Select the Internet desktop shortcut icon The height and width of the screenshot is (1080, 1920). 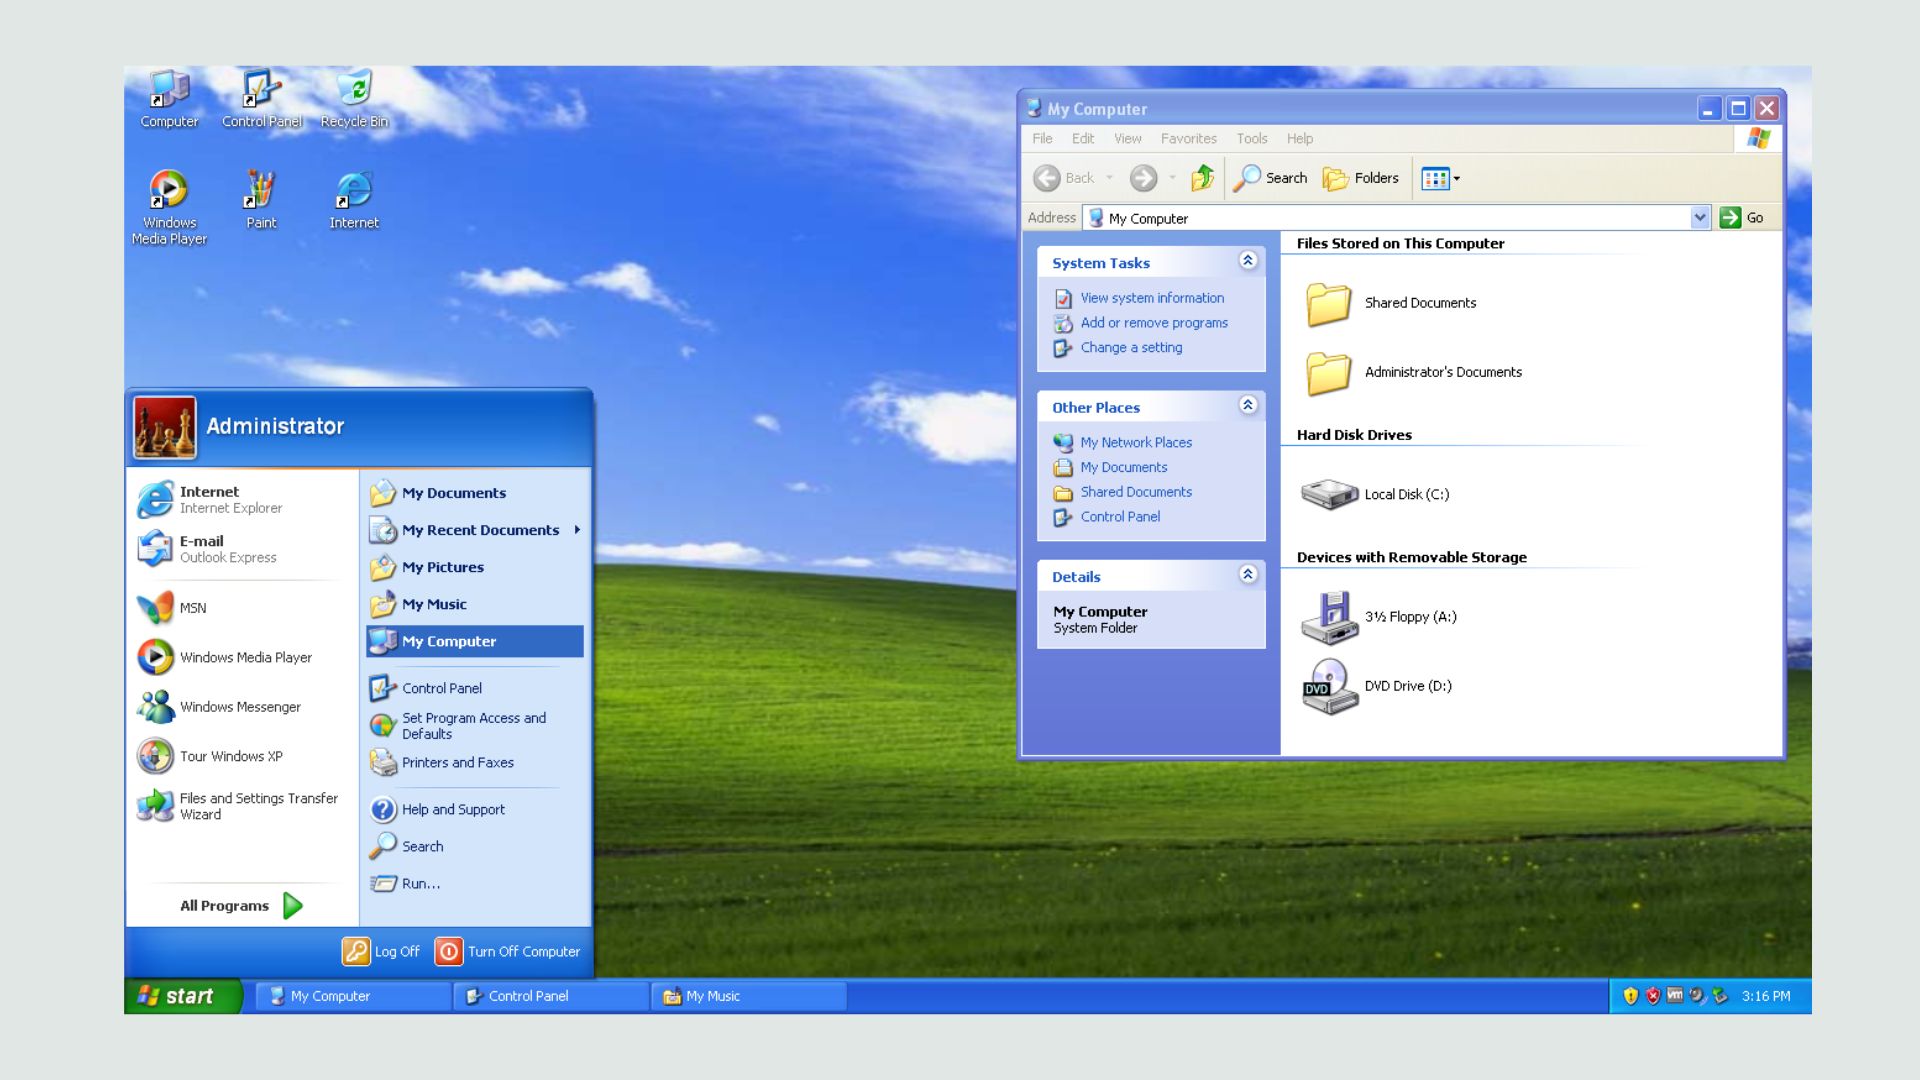coord(354,200)
